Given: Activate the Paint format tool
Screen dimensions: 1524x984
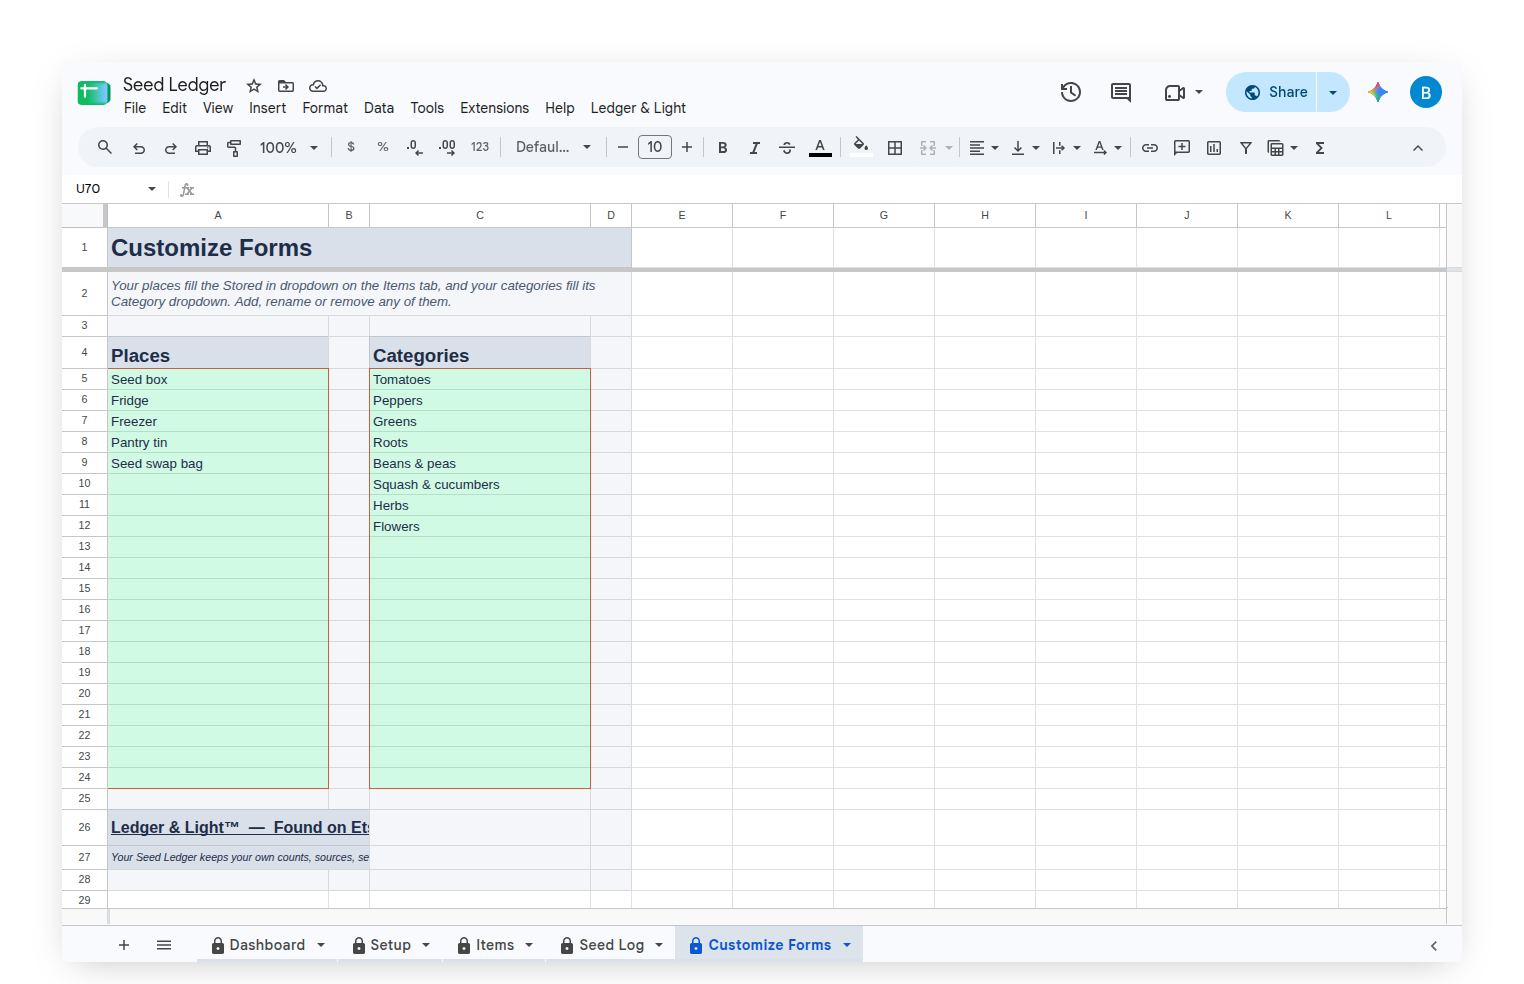Looking at the screenshot, I should coord(234,148).
